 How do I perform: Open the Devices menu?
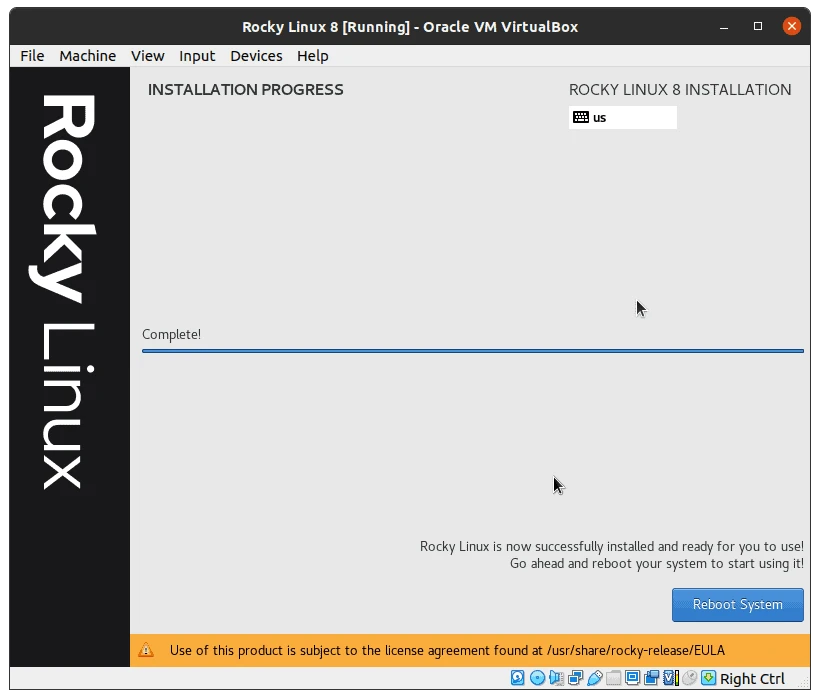pos(256,56)
